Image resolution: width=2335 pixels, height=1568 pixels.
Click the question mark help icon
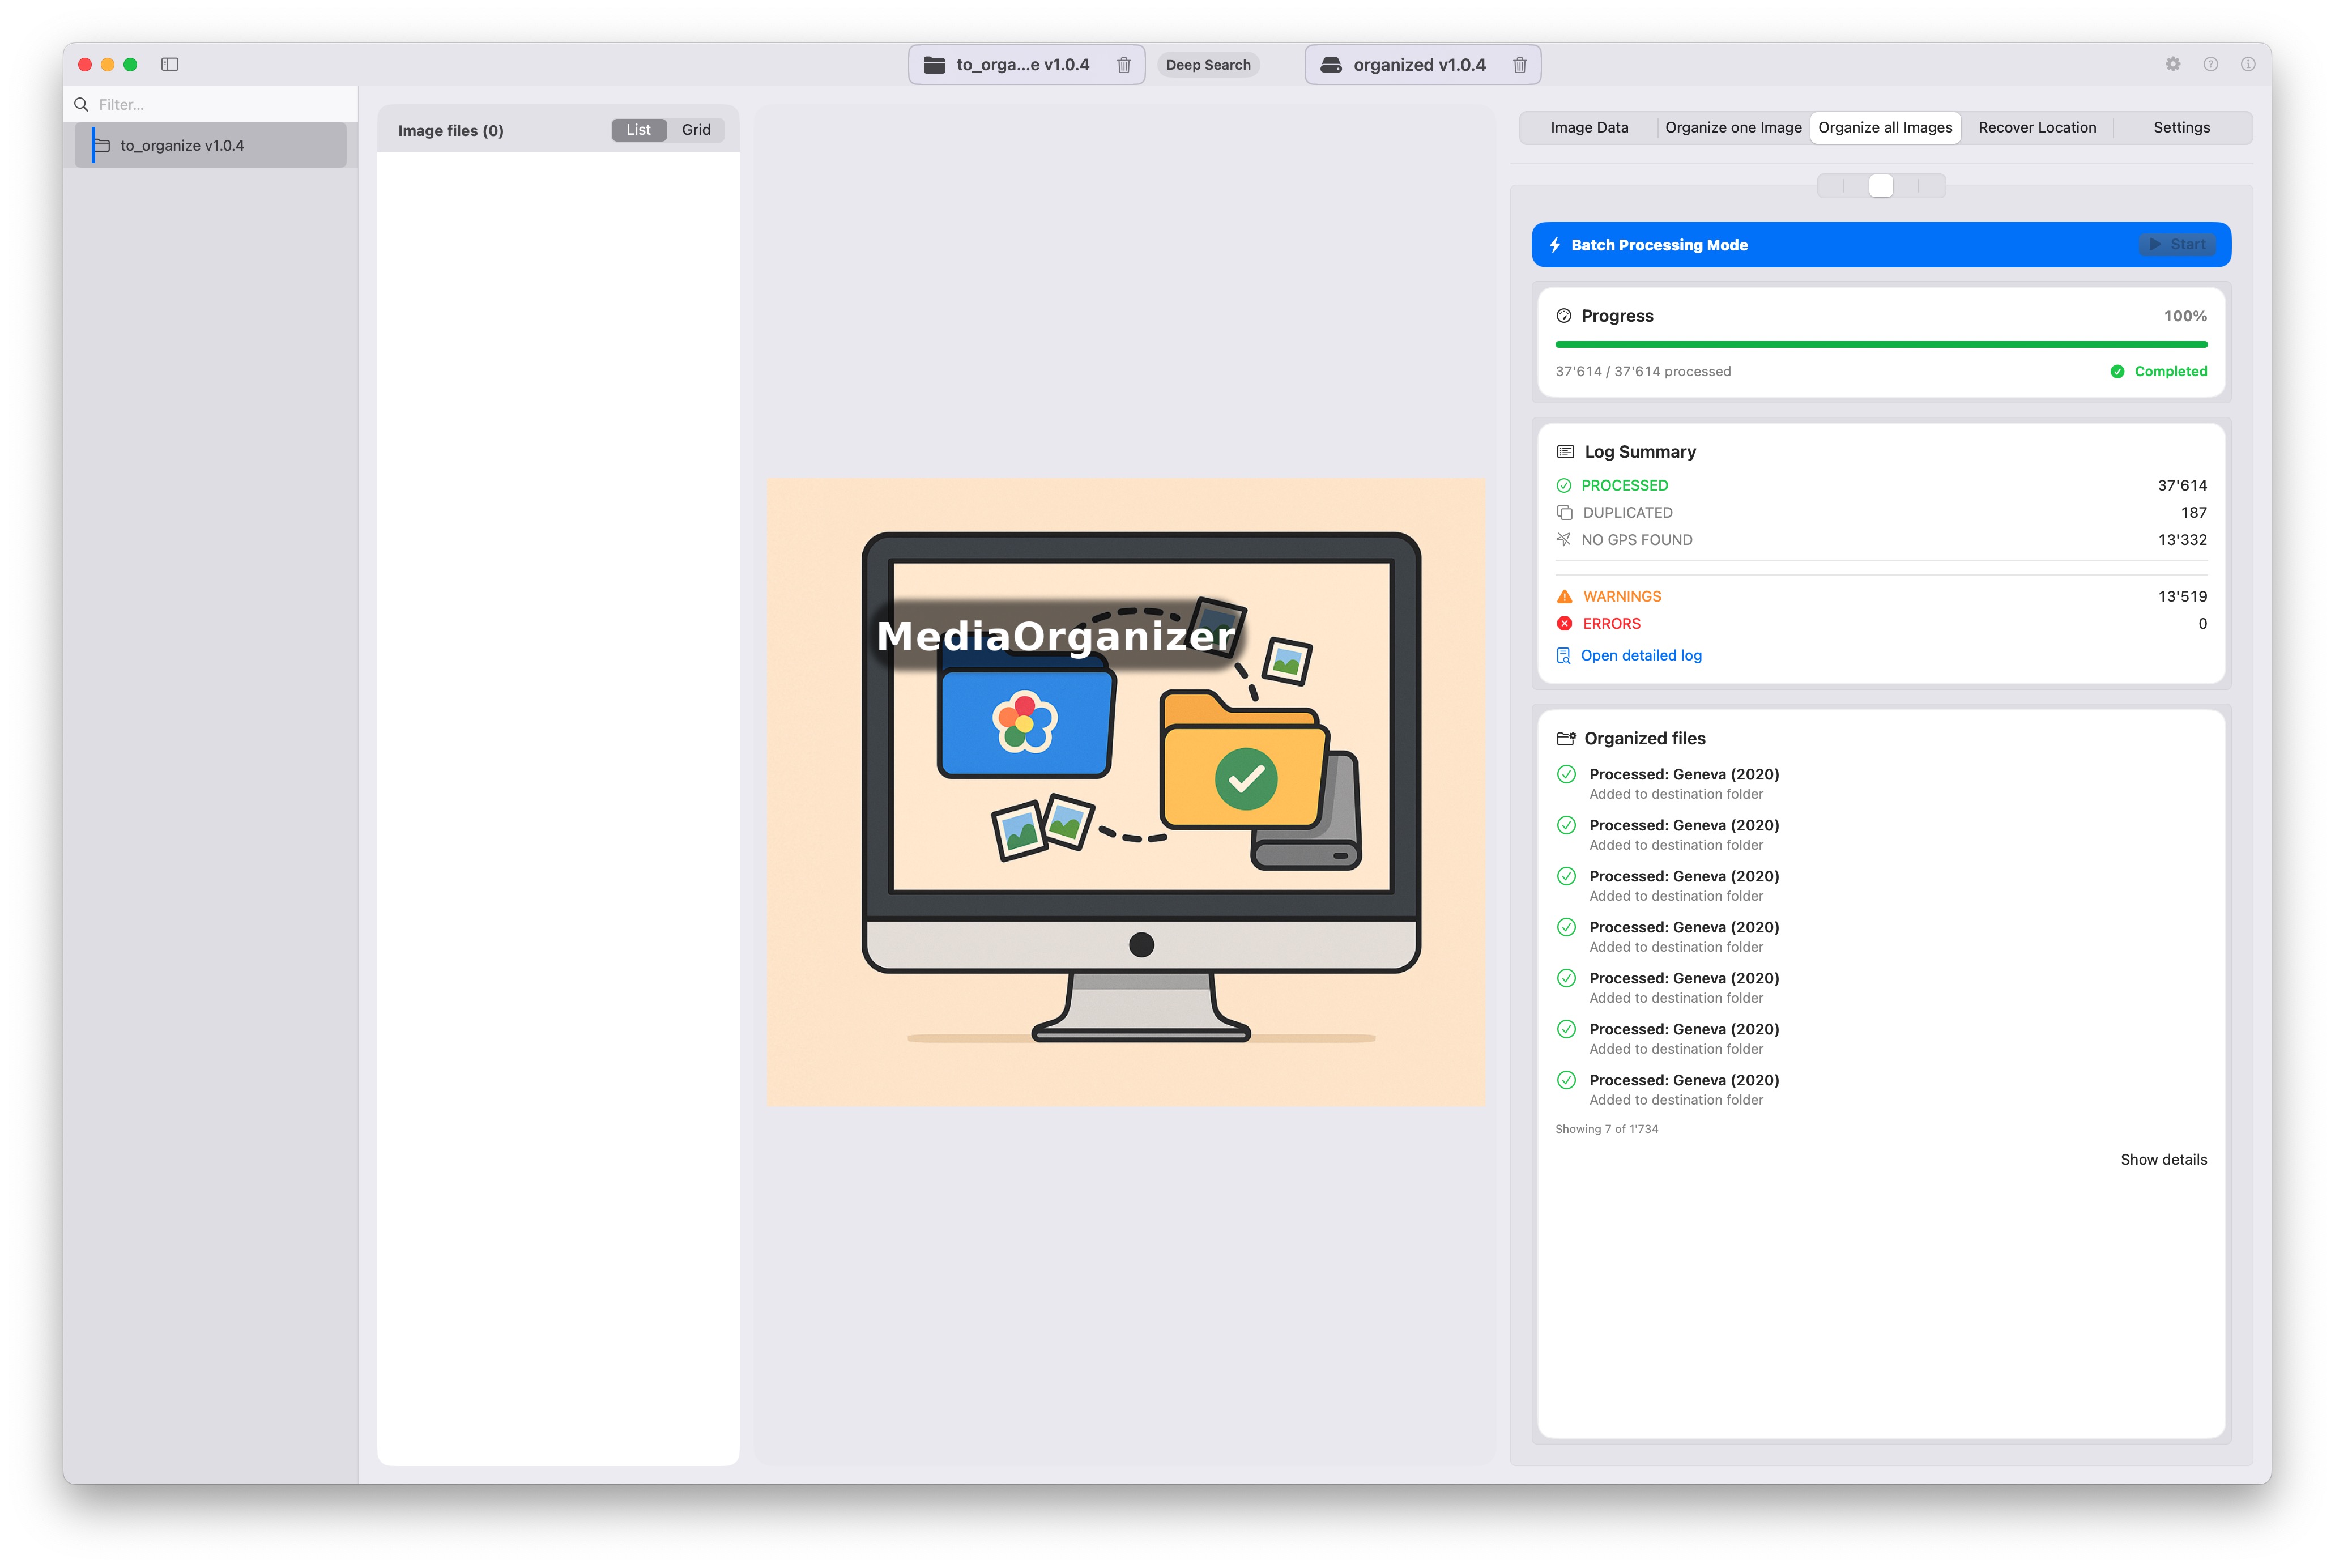pyautogui.click(x=2210, y=64)
